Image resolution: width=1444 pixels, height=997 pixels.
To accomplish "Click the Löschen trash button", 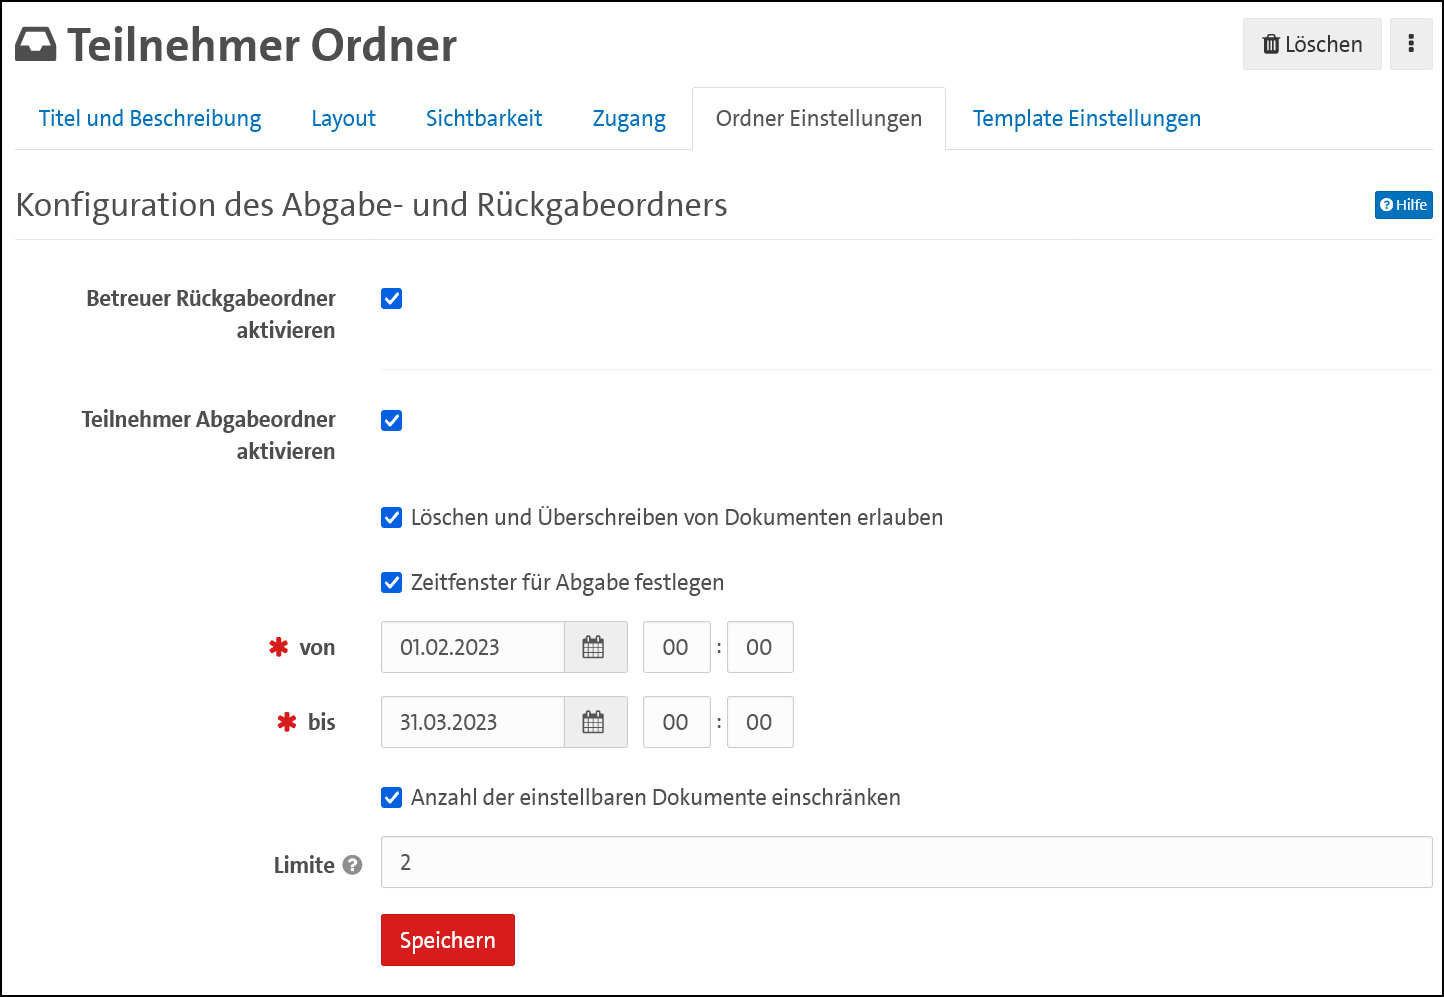I will click(1311, 44).
